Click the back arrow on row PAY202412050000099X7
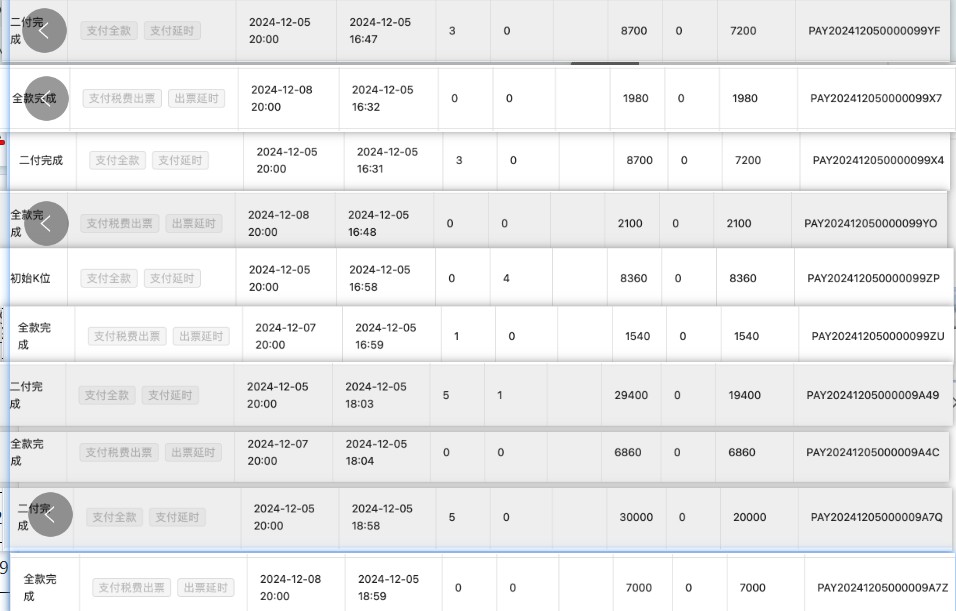 coord(46,98)
